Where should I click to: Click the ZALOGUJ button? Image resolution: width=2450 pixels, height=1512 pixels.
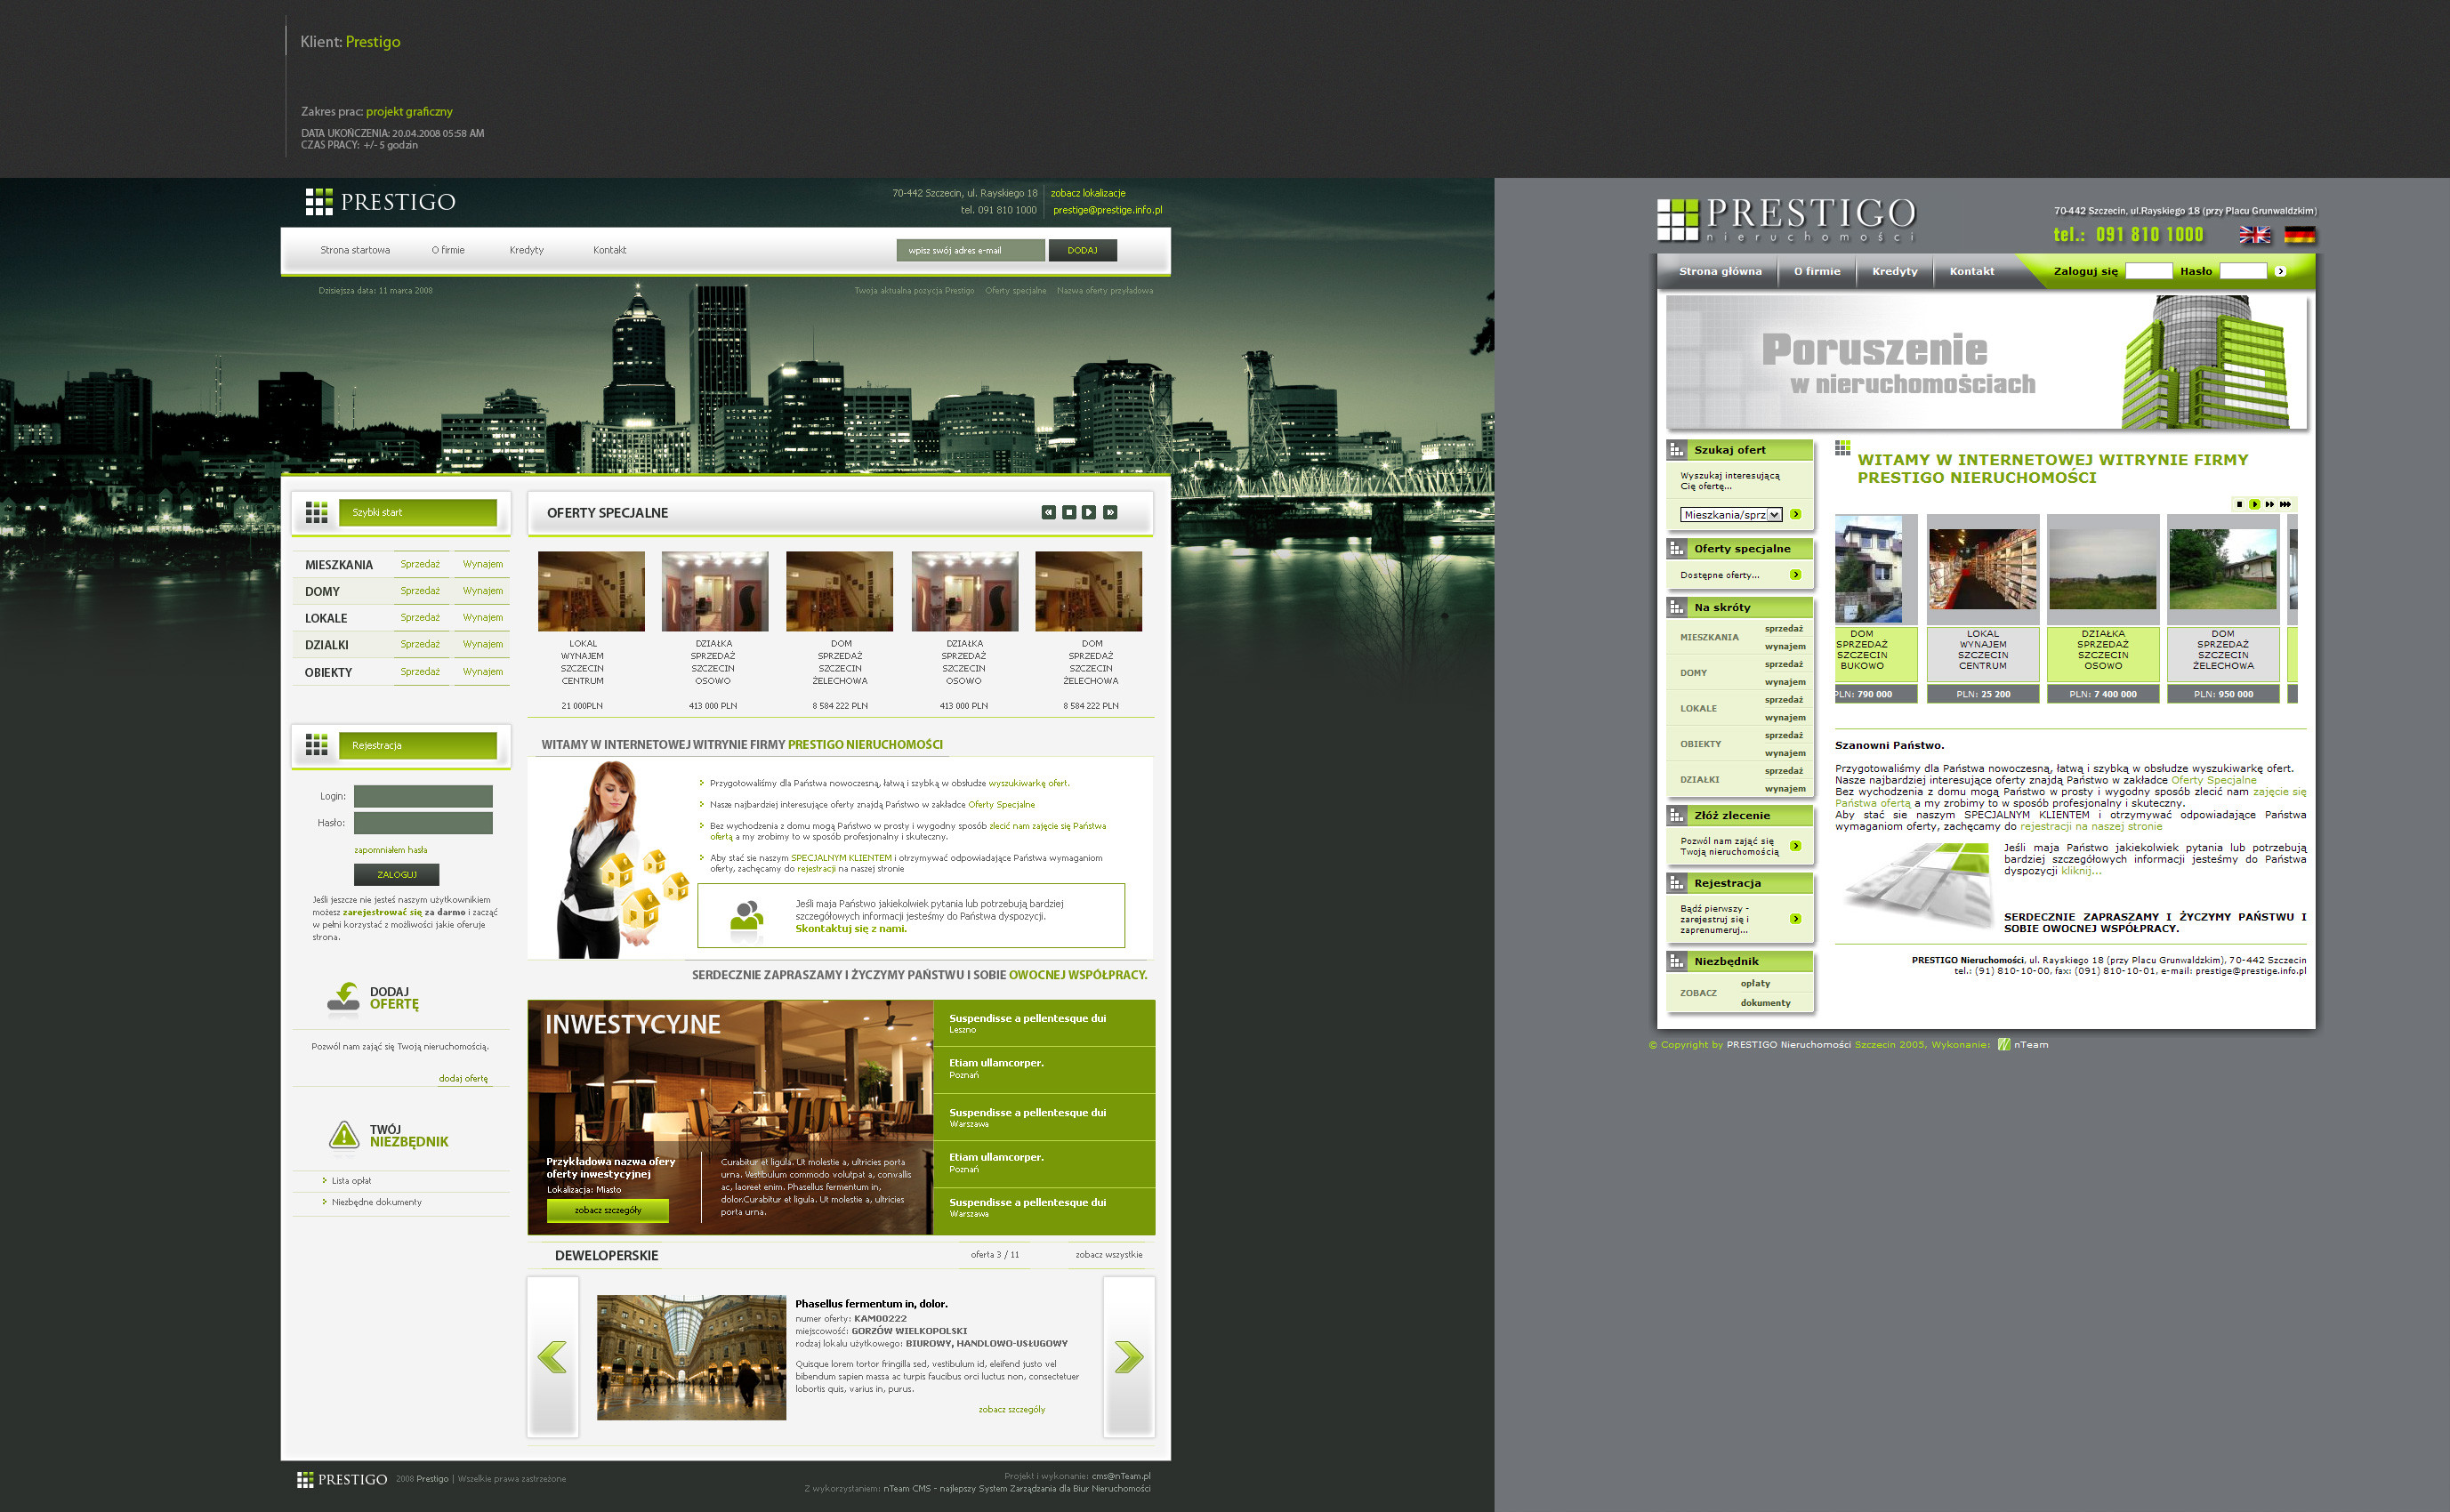click(x=396, y=874)
